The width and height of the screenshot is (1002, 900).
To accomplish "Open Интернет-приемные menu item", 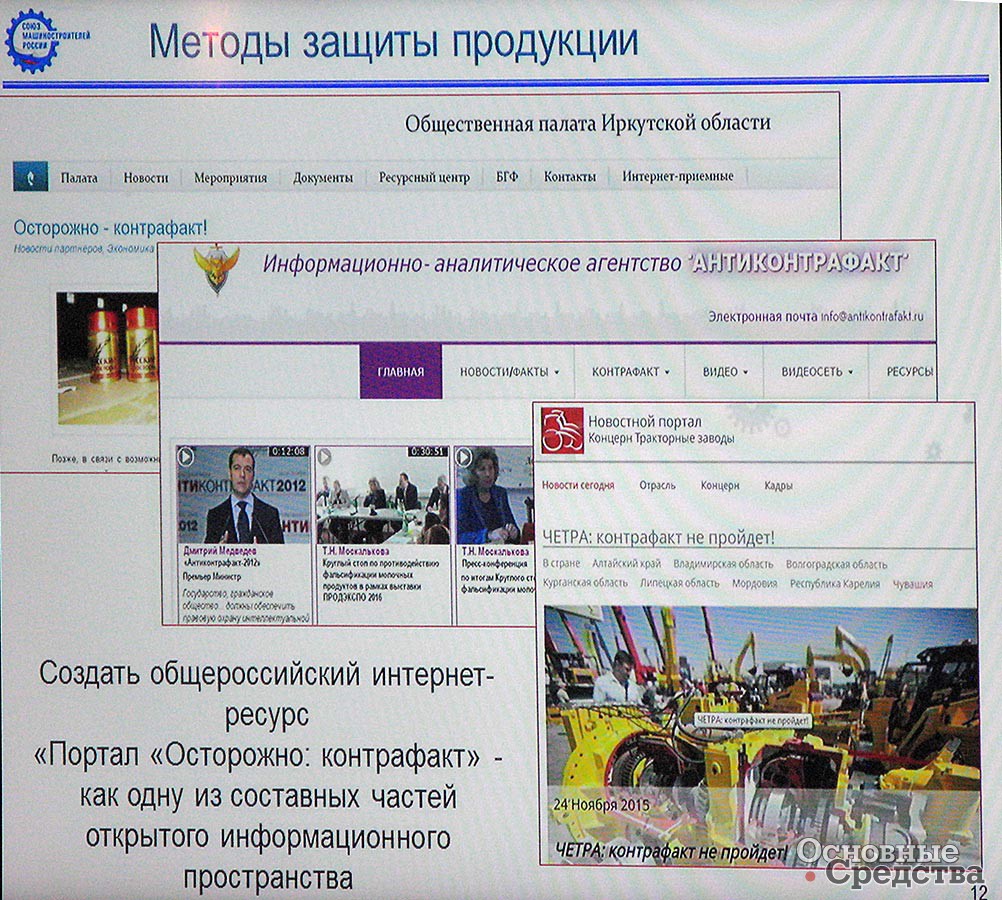I will pos(678,176).
